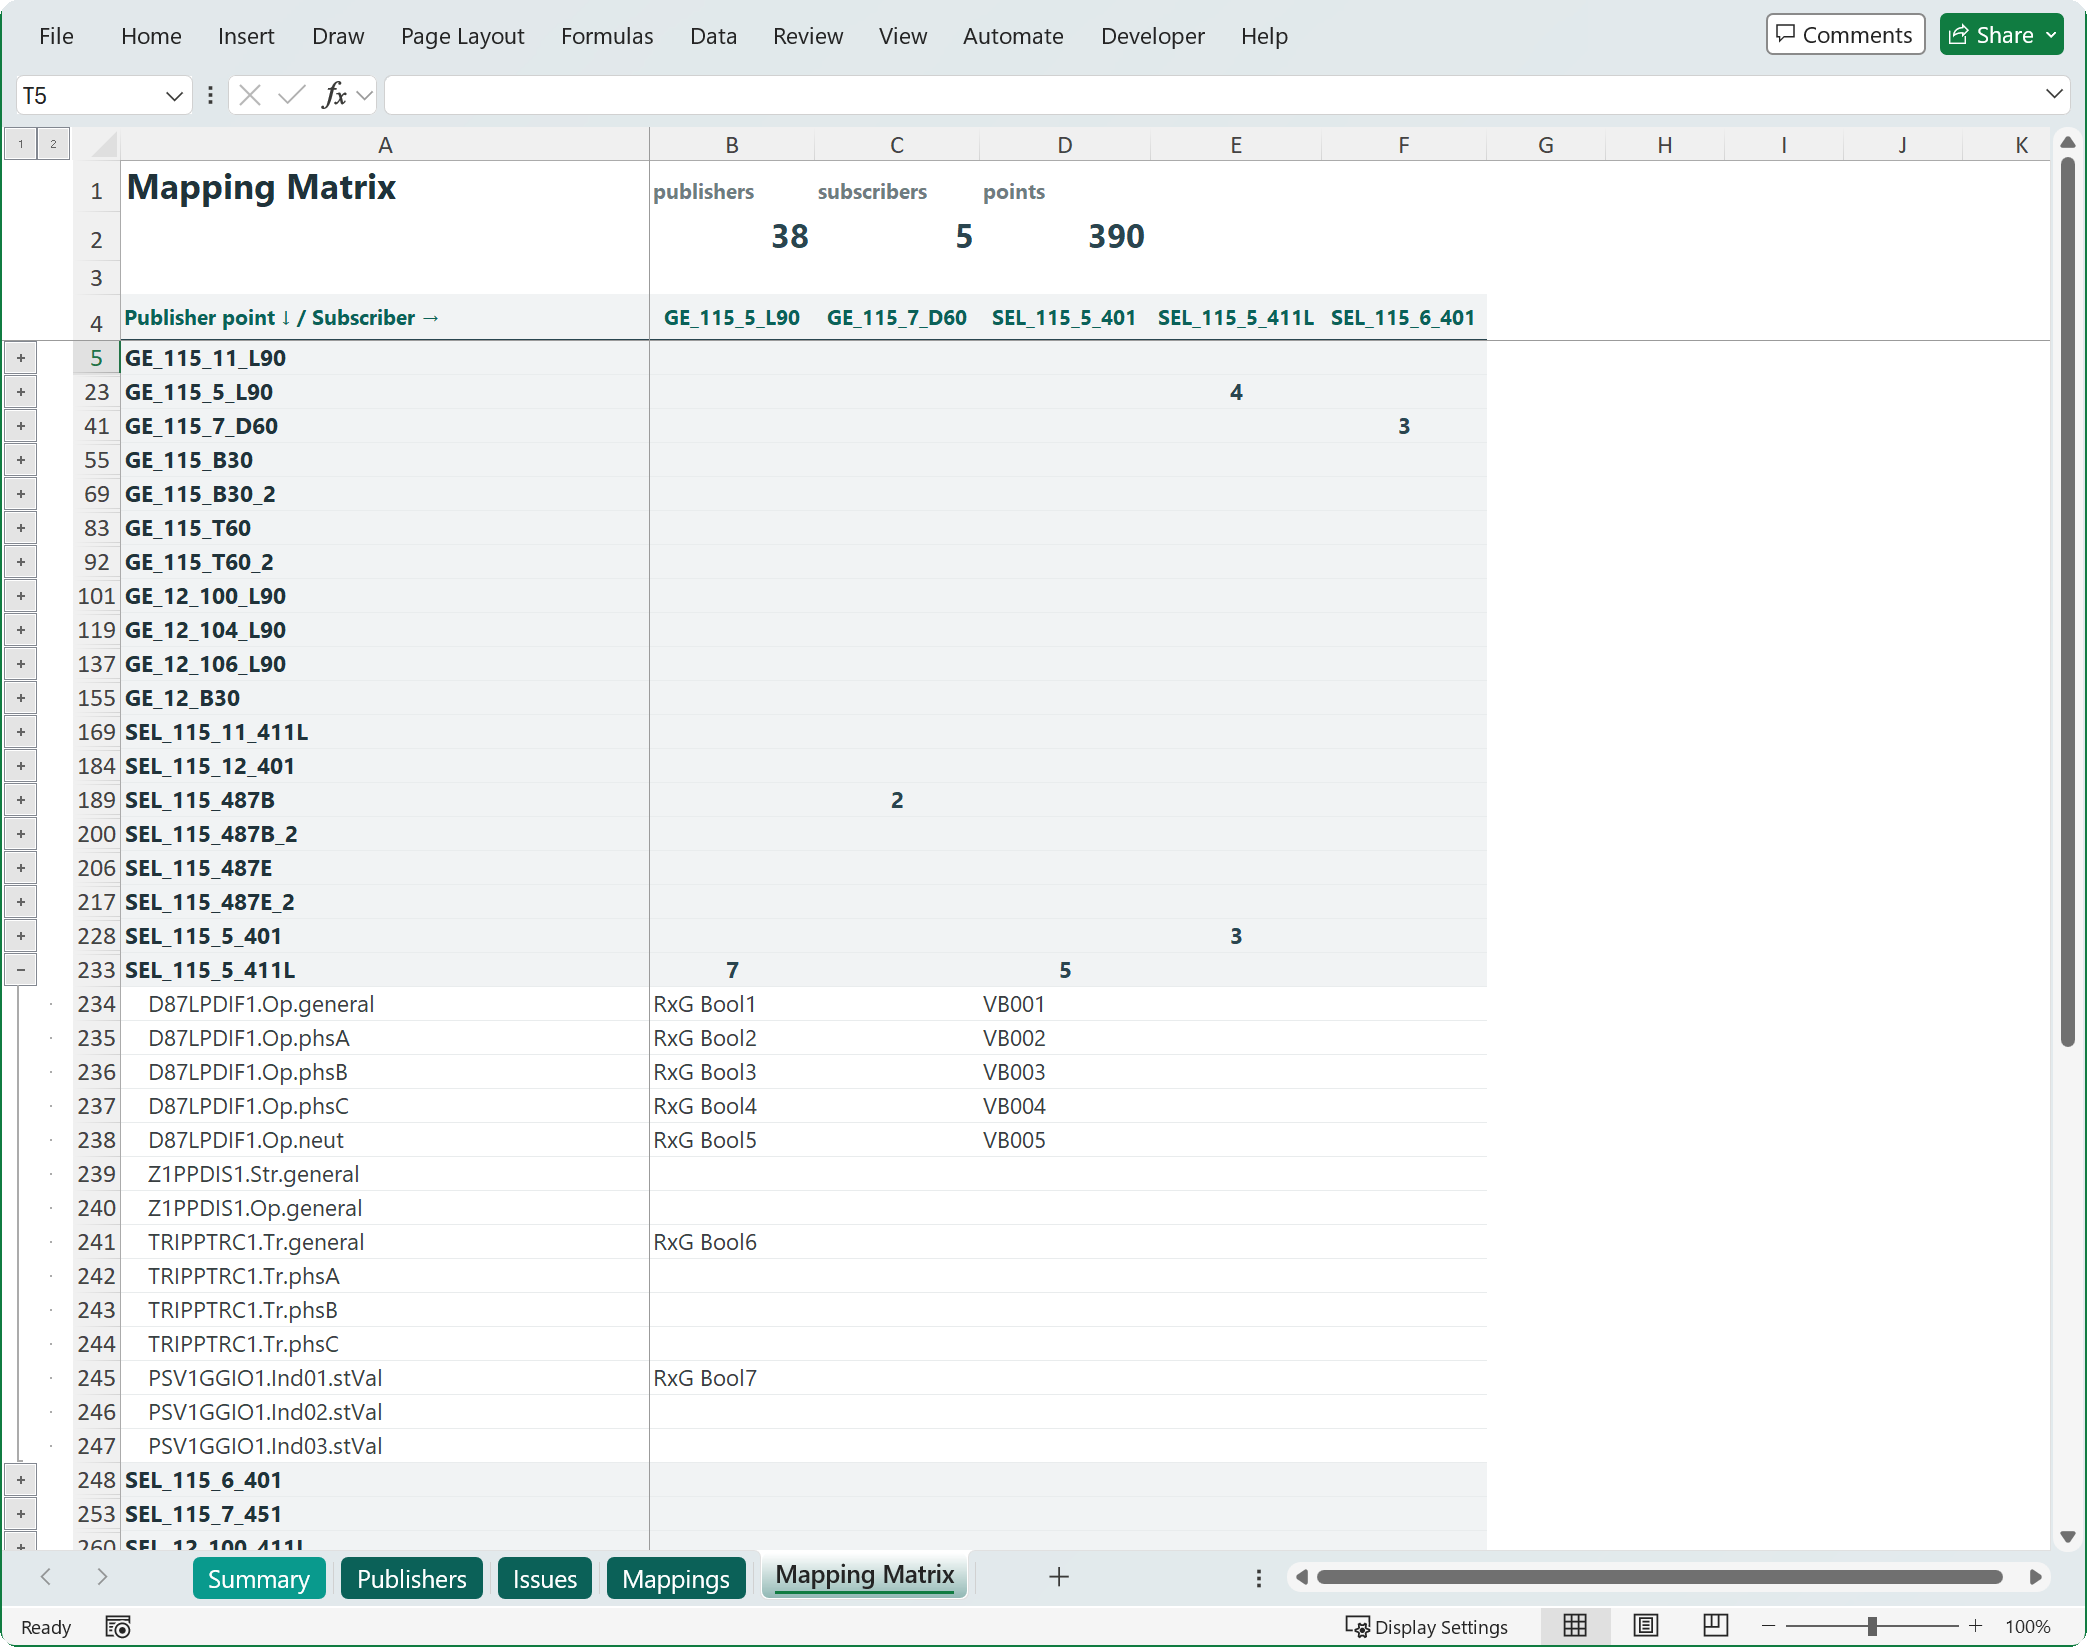Switch to the Summary sheet tab
Screen dimensions: 2087x1647
pyautogui.click(x=259, y=1578)
